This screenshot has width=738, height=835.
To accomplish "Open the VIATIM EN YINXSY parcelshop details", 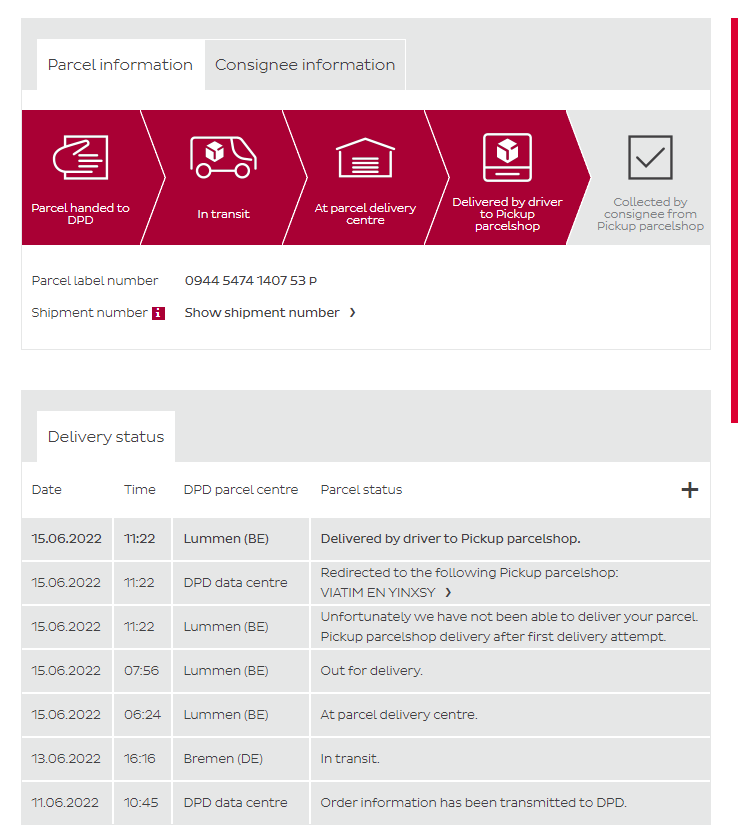I will [x=385, y=592].
